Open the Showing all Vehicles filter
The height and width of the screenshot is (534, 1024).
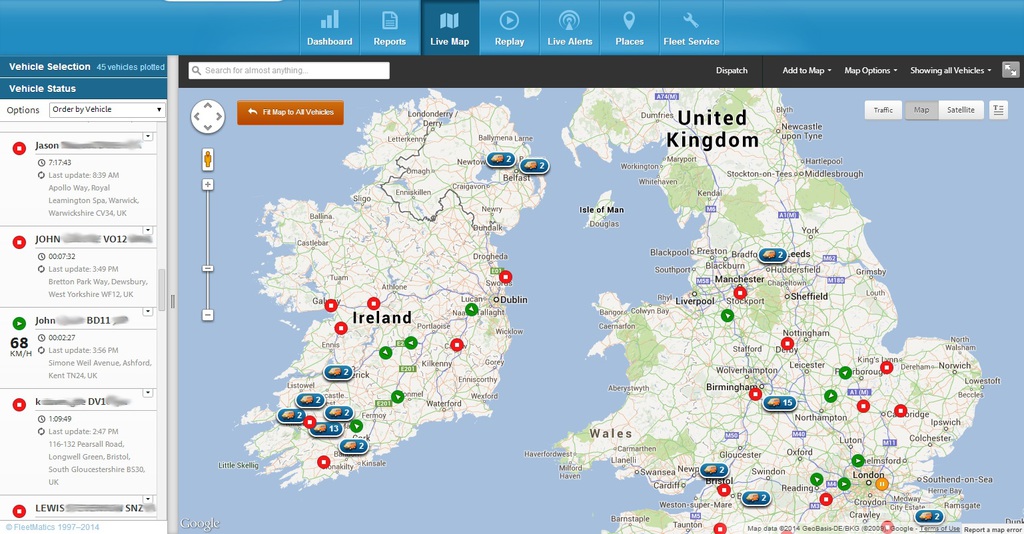click(950, 71)
